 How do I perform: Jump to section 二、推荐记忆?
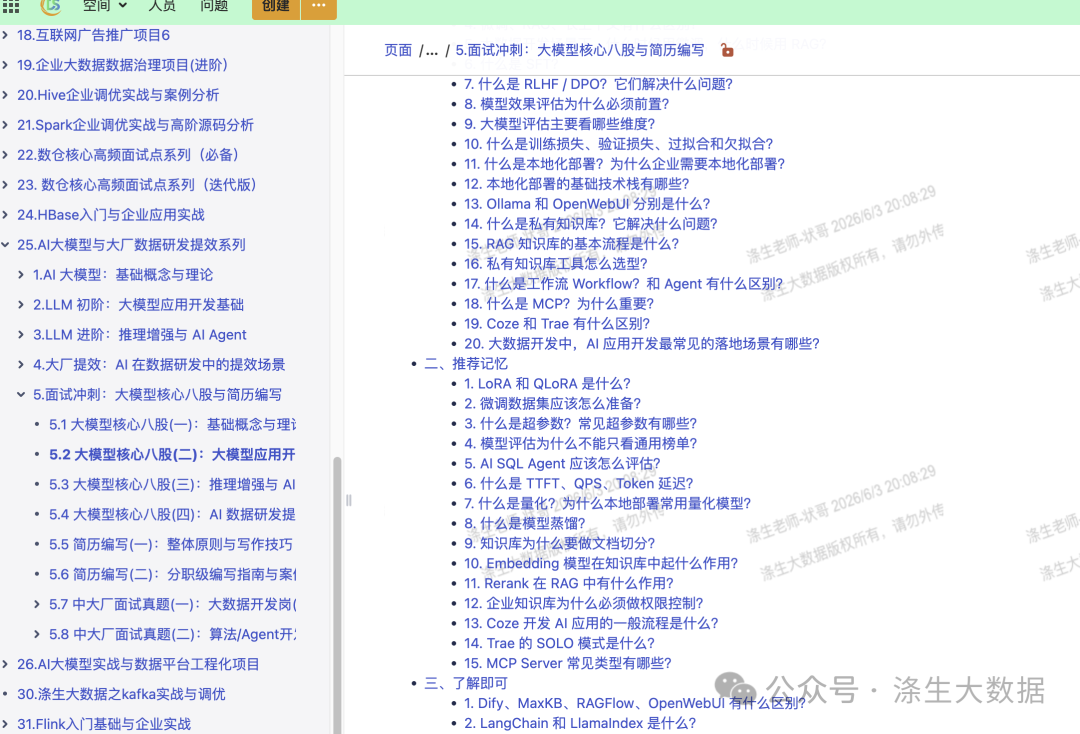(466, 364)
